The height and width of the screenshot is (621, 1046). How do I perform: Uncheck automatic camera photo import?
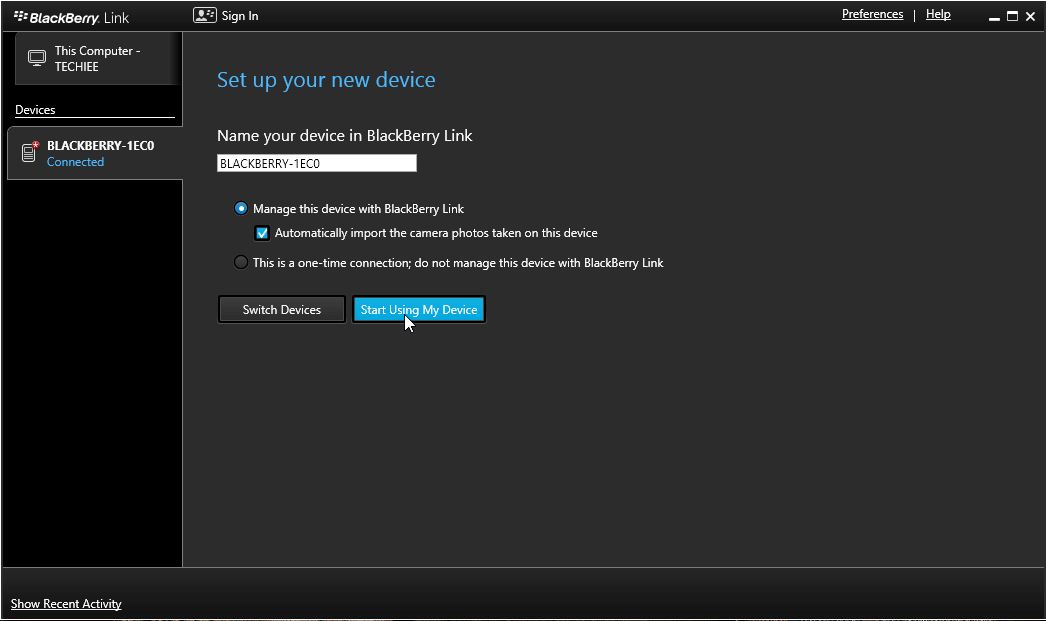coord(262,233)
